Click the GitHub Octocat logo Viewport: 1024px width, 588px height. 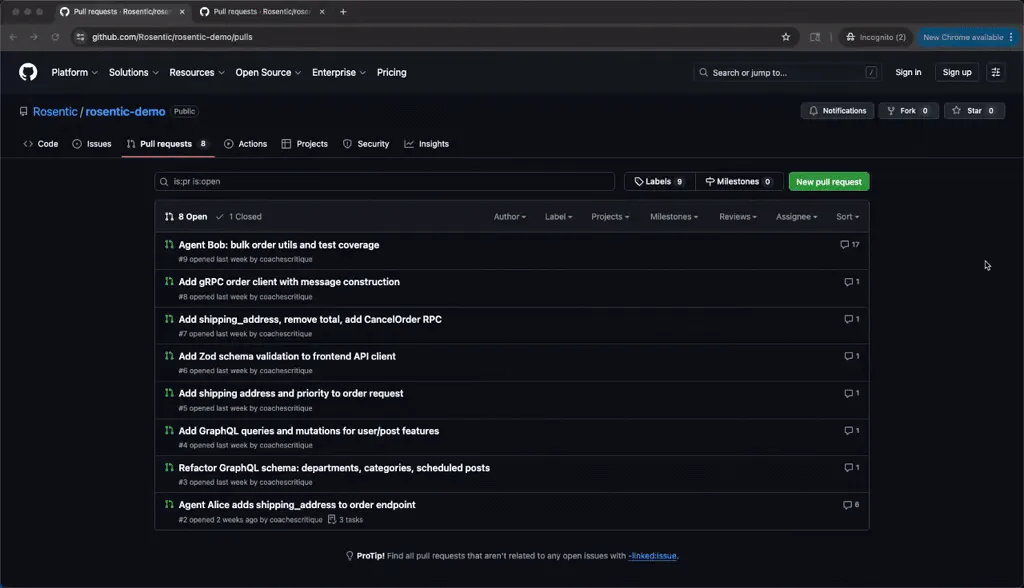(x=28, y=72)
